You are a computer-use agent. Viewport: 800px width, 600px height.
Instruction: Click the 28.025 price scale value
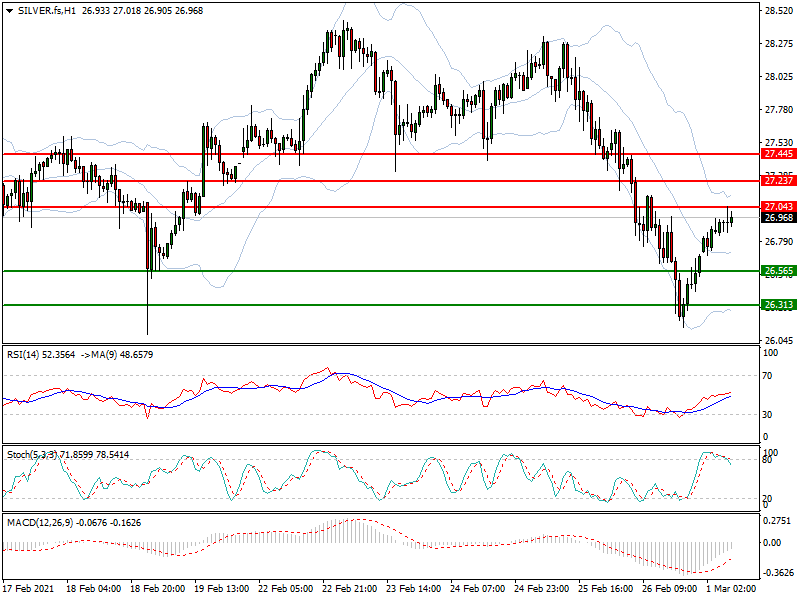[x=779, y=77]
